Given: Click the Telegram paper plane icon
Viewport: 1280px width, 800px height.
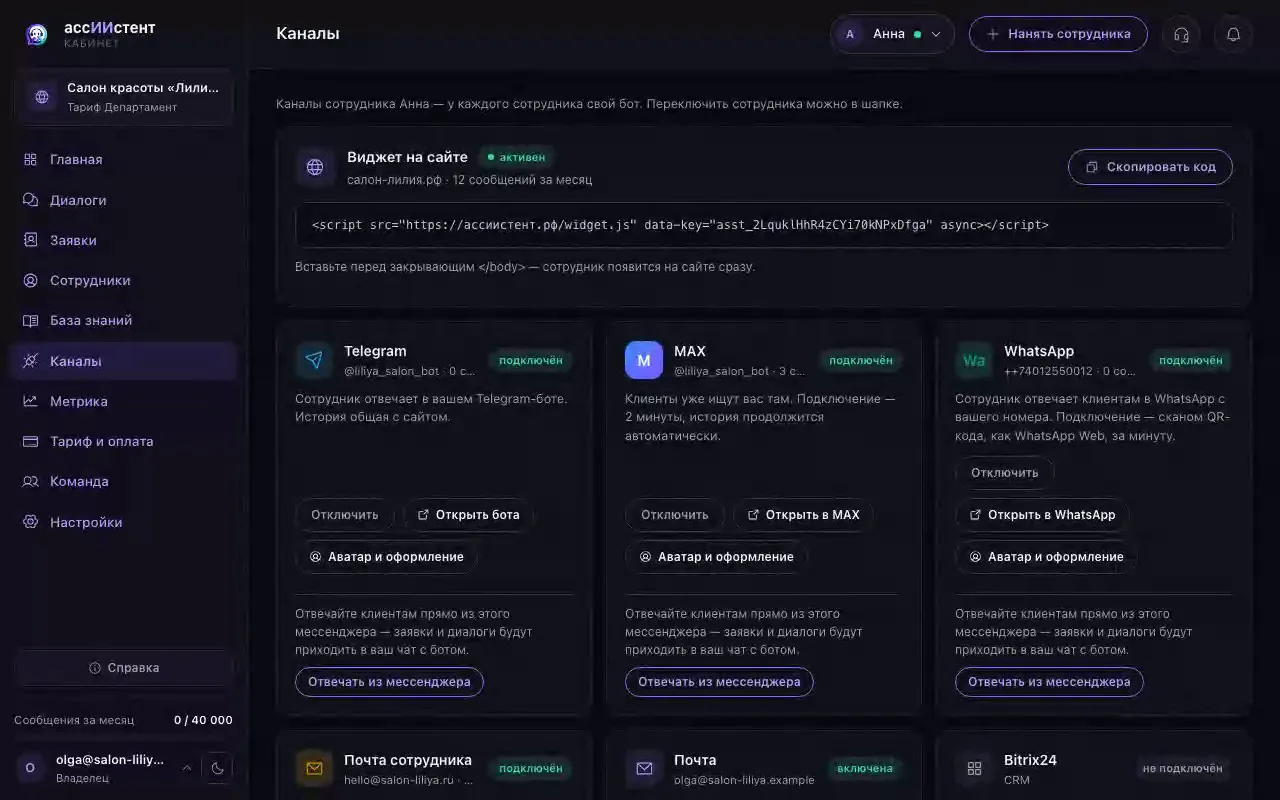Looking at the screenshot, I should (x=314, y=360).
